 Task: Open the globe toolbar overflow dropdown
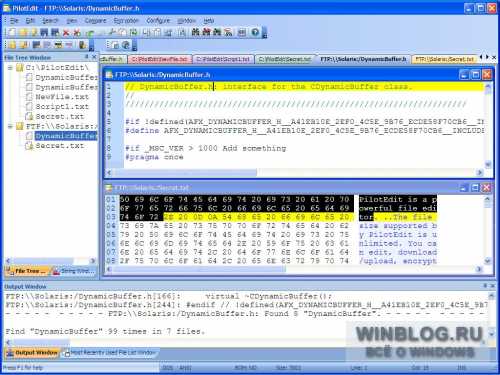(x=134, y=45)
